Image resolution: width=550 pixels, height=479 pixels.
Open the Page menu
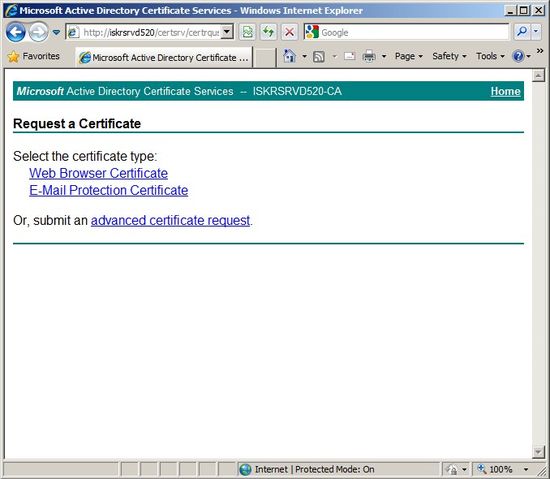click(409, 56)
